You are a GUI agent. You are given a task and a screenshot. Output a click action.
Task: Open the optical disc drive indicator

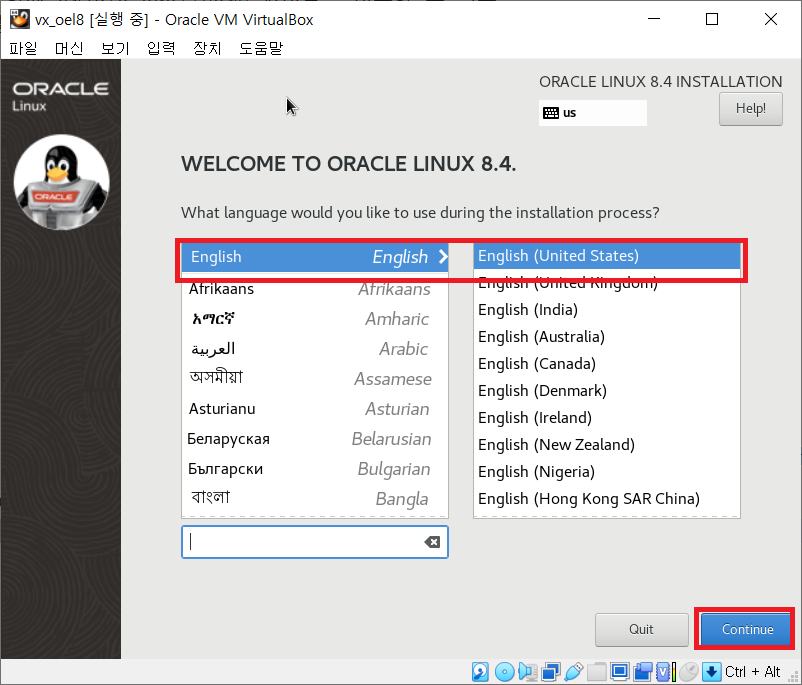click(x=505, y=672)
